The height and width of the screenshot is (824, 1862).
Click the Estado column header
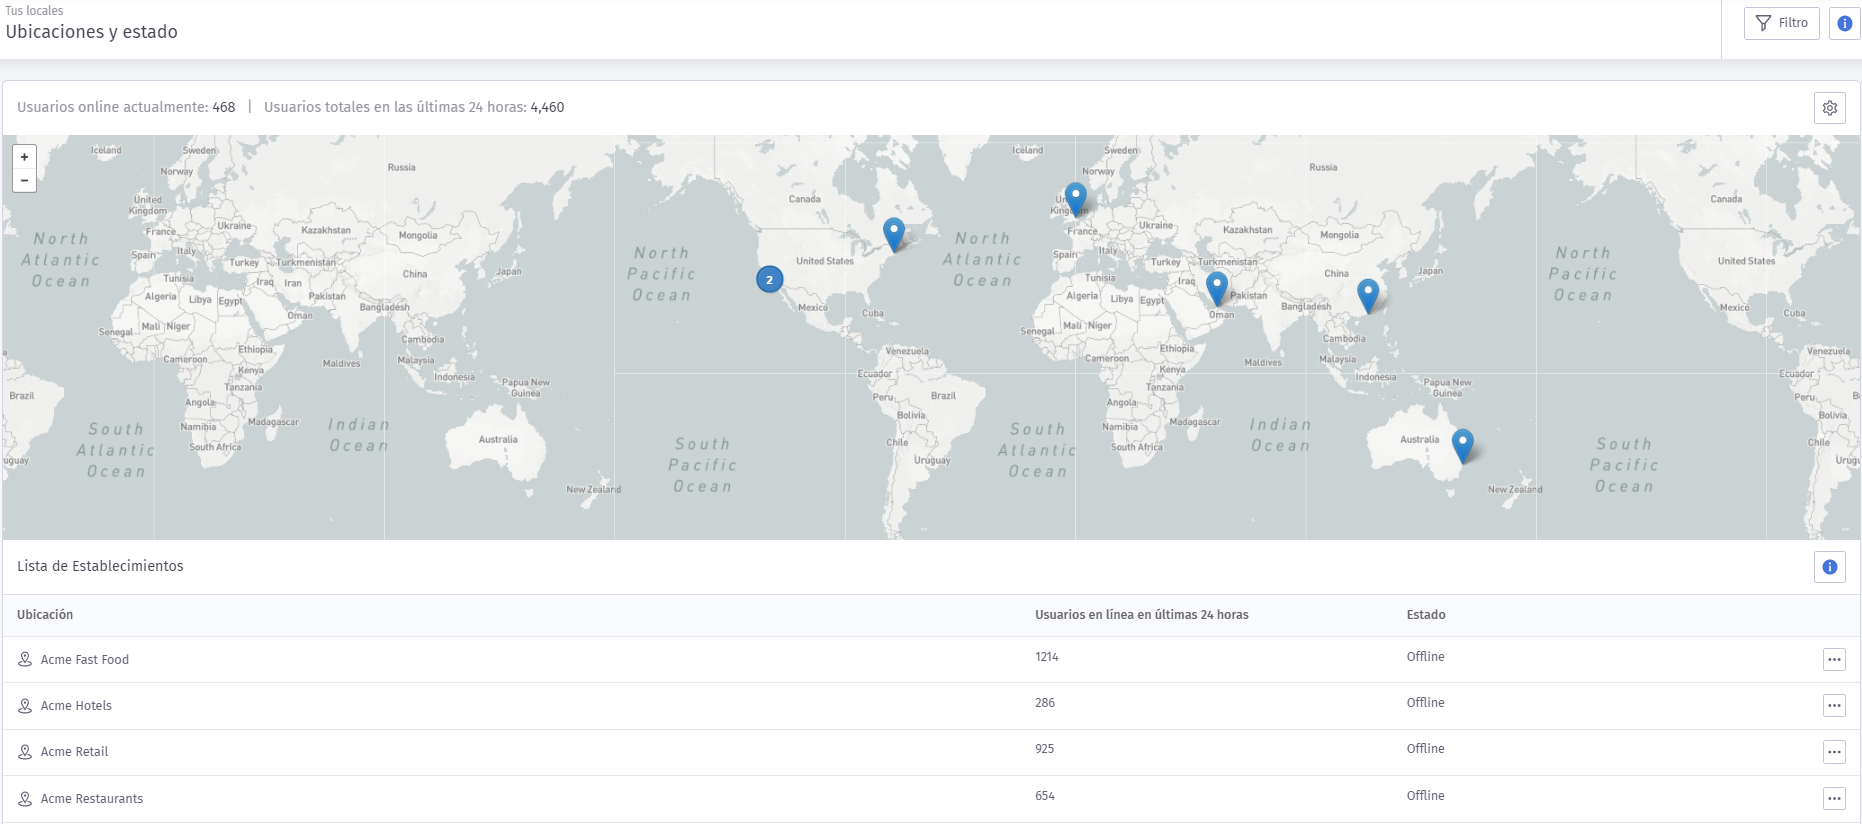pyautogui.click(x=1426, y=615)
